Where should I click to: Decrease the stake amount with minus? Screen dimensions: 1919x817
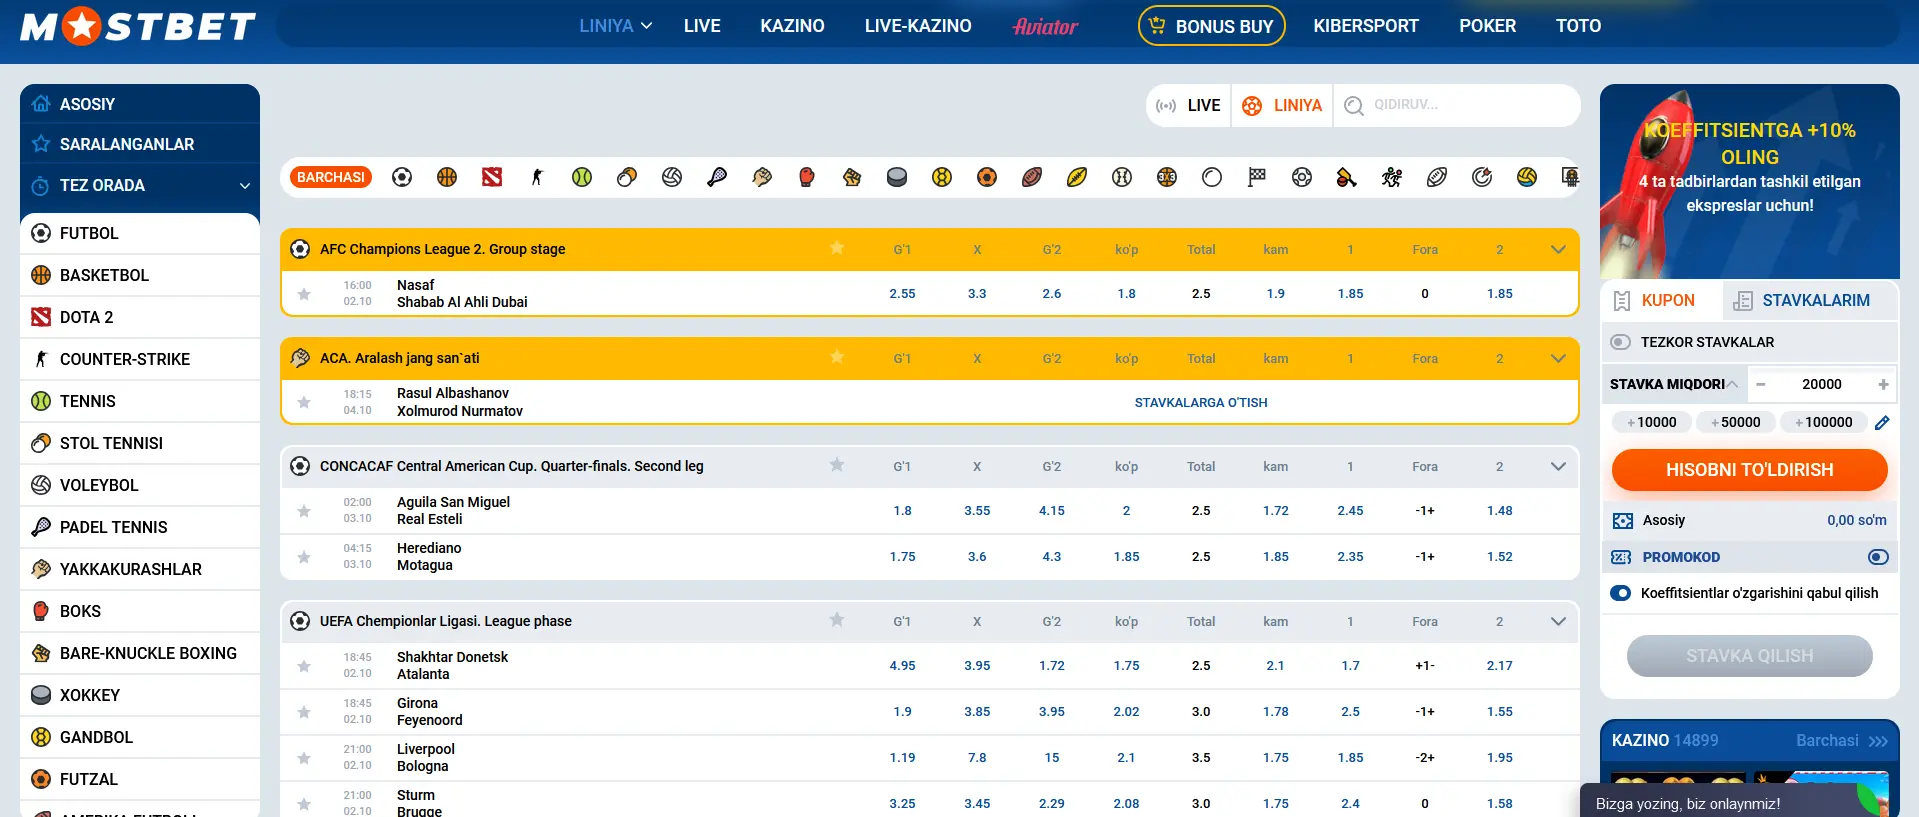click(1761, 384)
